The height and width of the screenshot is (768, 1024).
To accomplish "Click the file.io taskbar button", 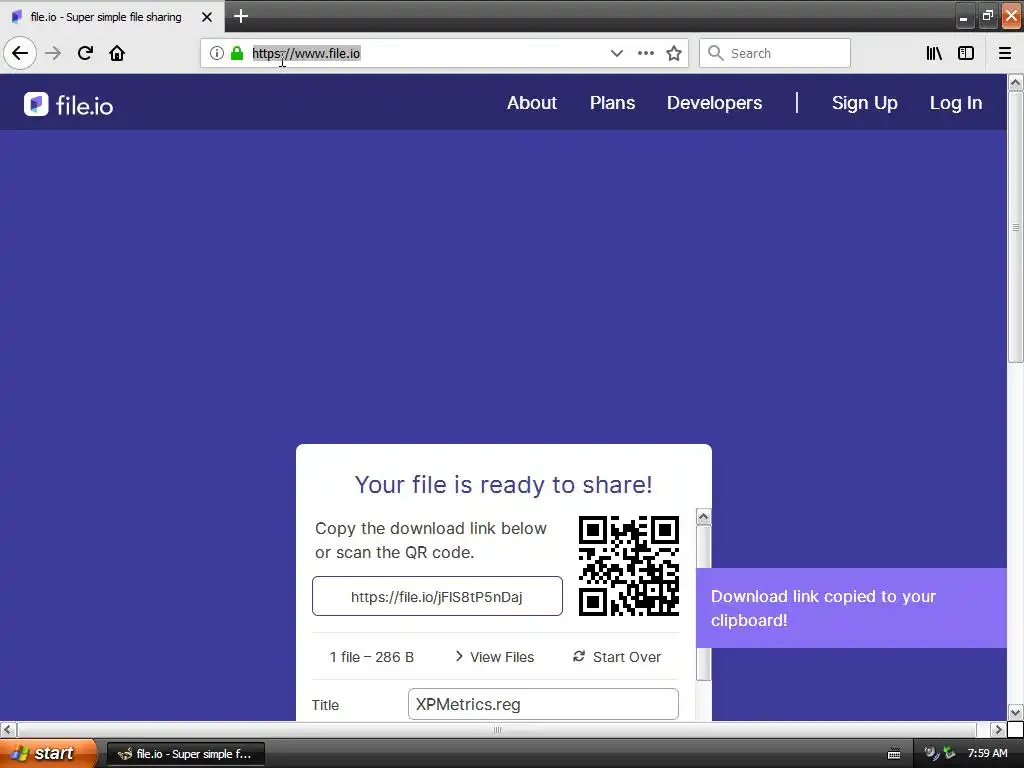I will click(185, 754).
